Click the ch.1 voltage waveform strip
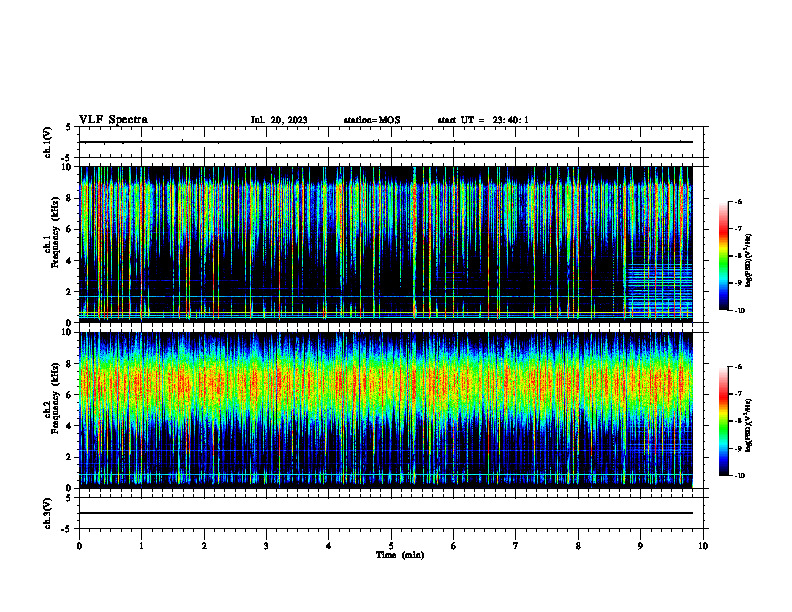The height and width of the screenshot is (612, 792). pyautogui.click(x=391, y=142)
